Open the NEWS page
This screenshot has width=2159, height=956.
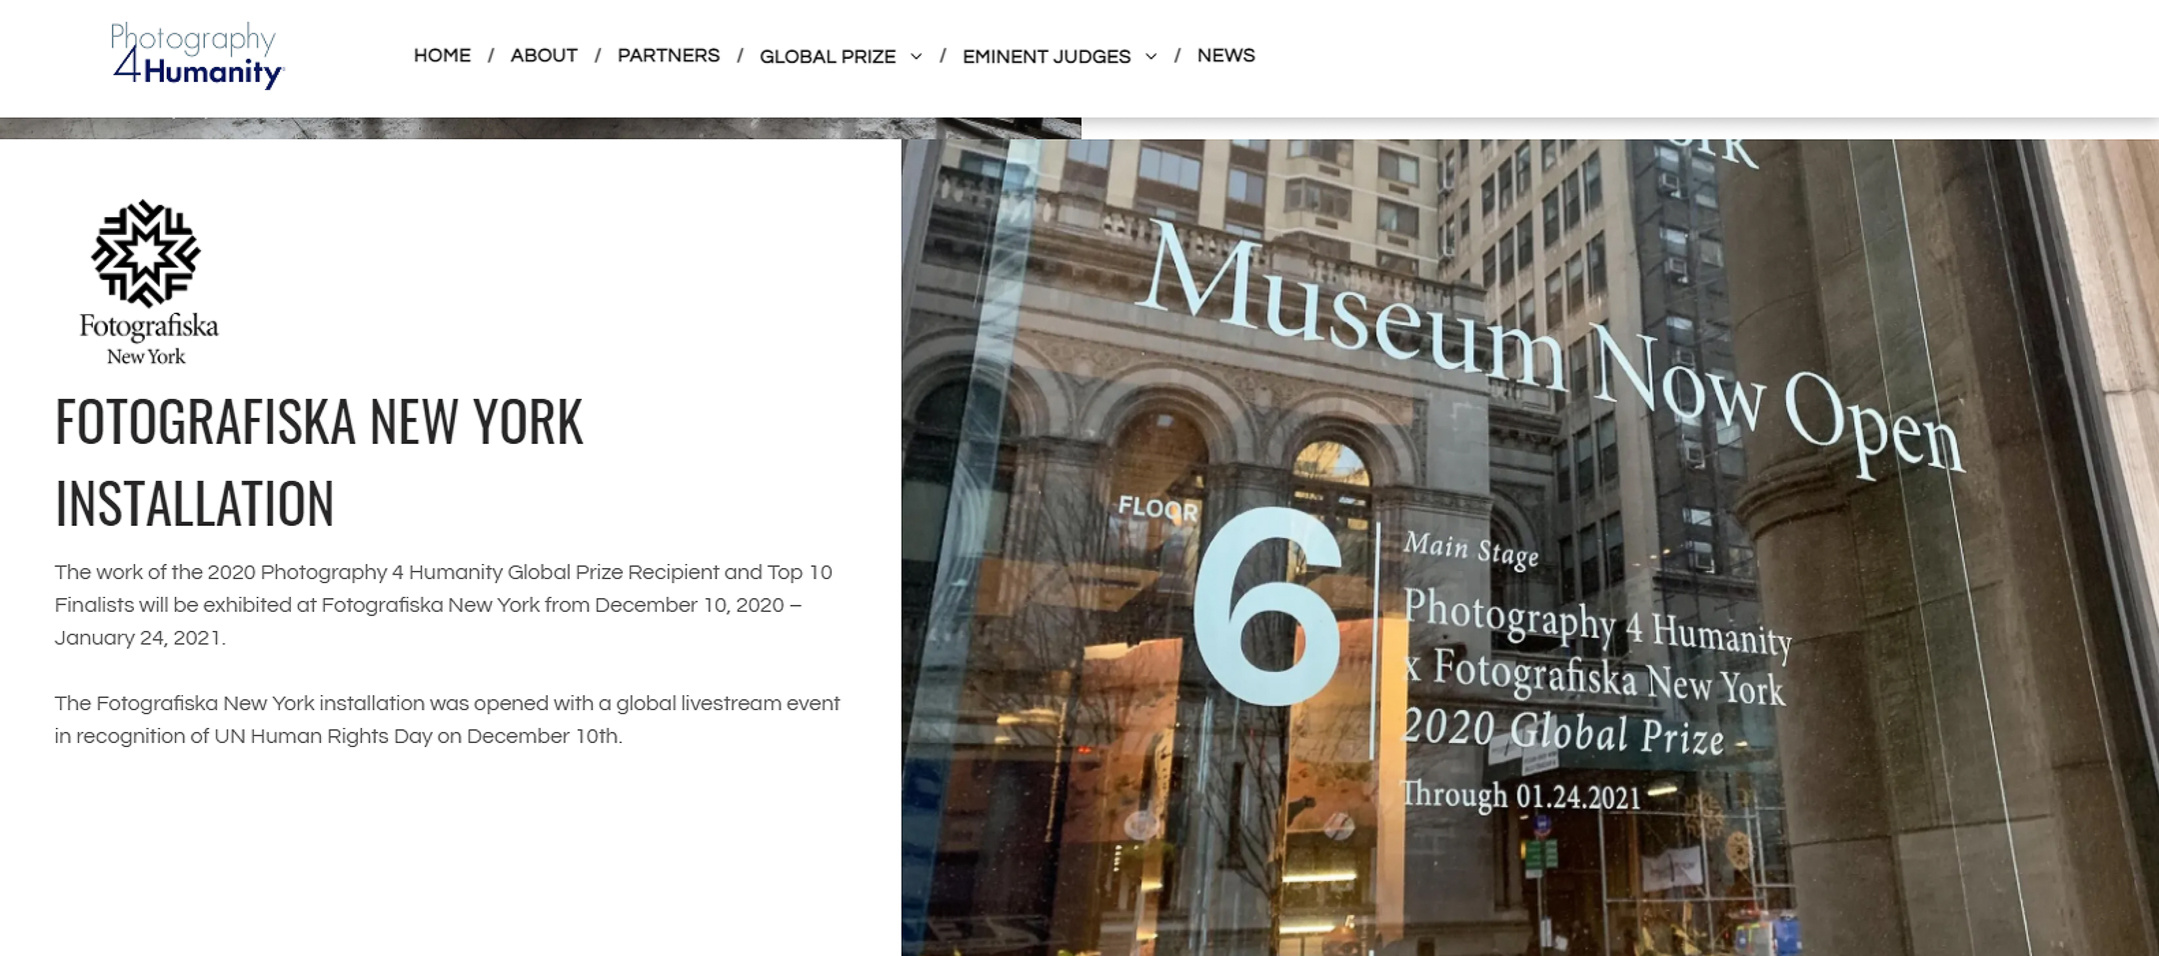click(x=1226, y=56)
